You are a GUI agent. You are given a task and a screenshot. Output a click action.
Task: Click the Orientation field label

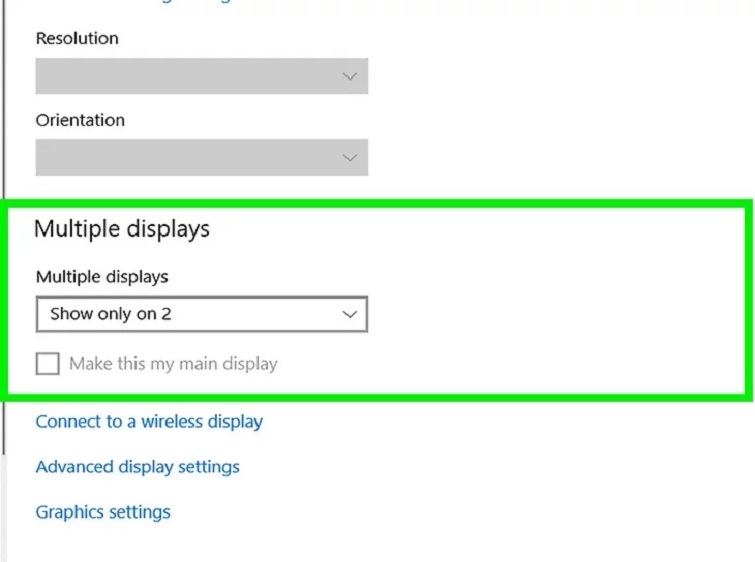80,120
